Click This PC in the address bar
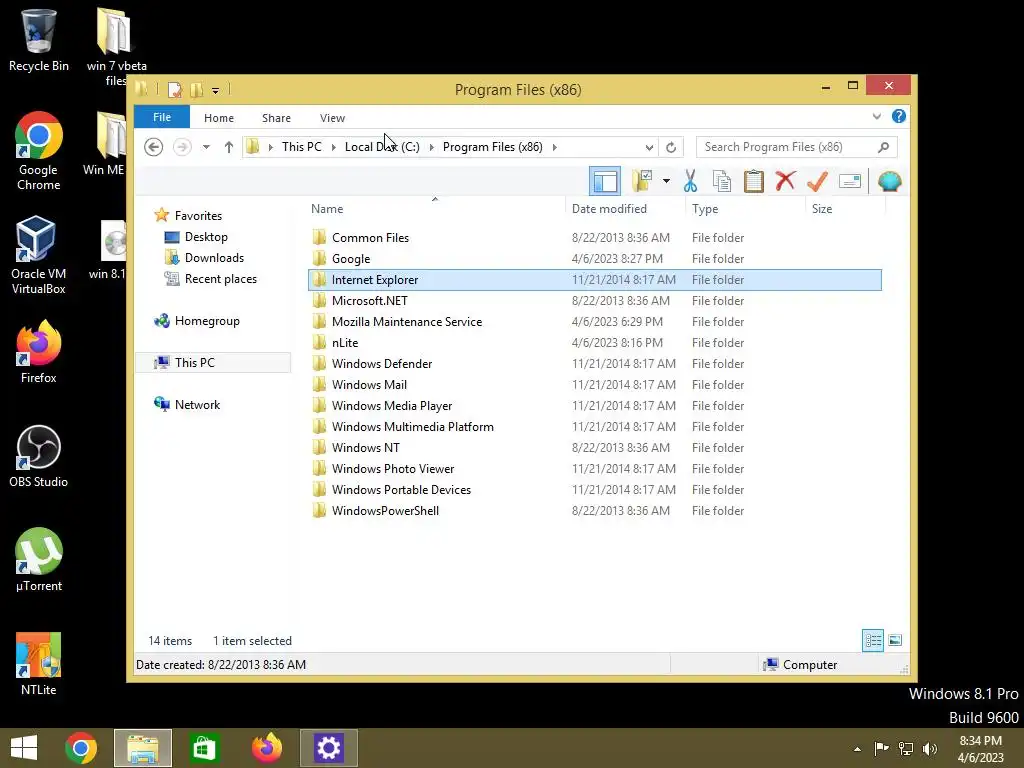Viewport: 1024px width, 768px height. pyautogui.click(x=302, y=147)
